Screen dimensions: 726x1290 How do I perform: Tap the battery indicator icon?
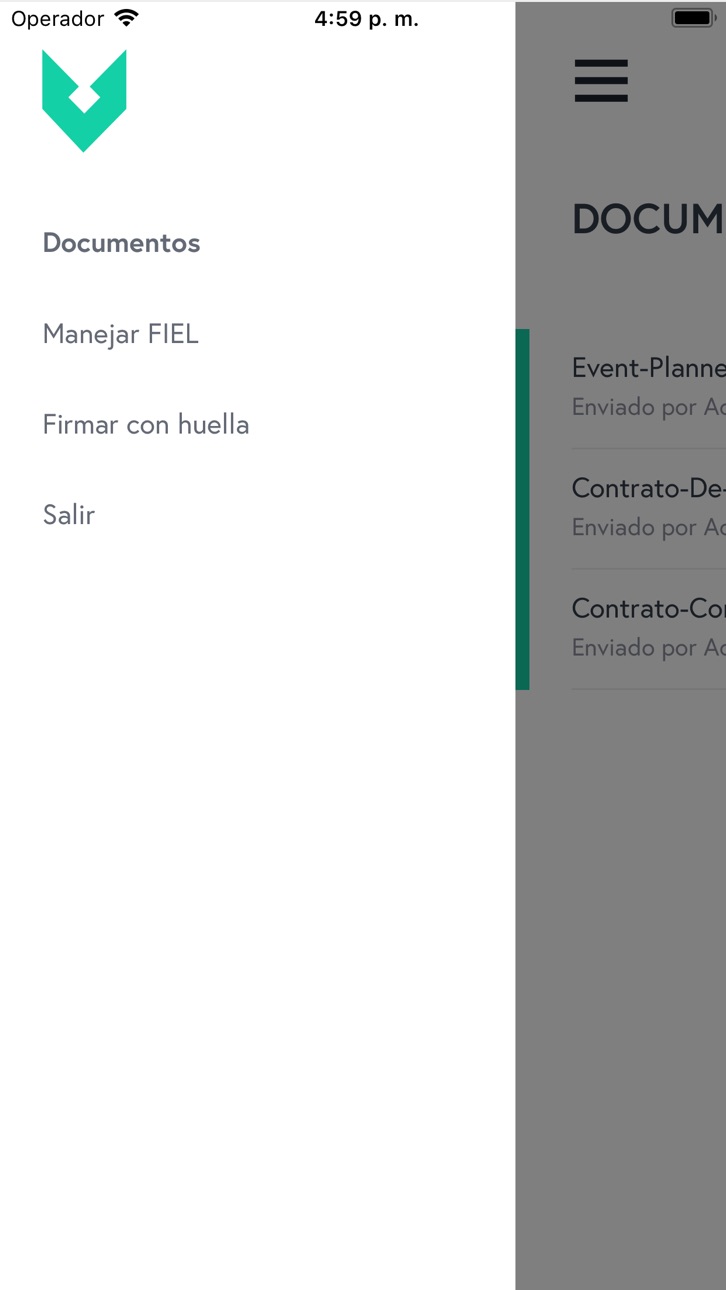click(x=693, y=18)
